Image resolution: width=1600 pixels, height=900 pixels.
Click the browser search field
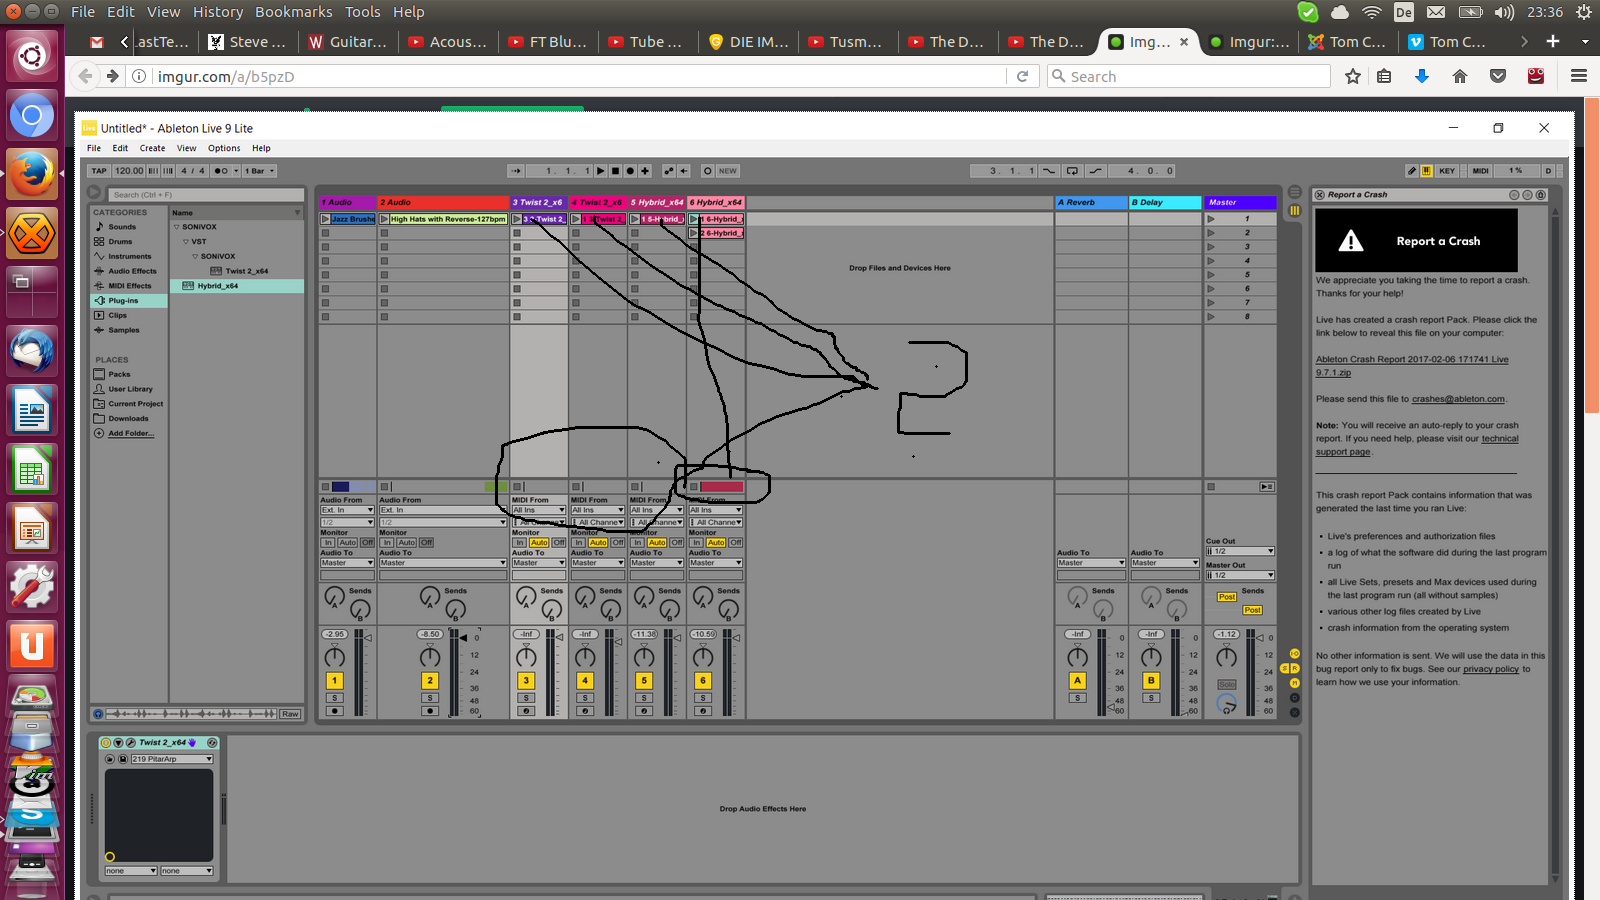point(206,195)
